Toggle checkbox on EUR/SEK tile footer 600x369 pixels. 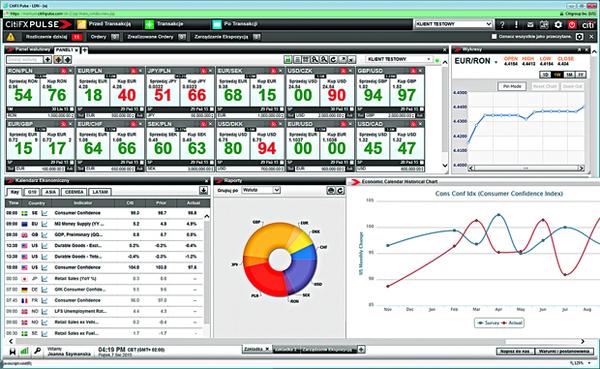282,109
